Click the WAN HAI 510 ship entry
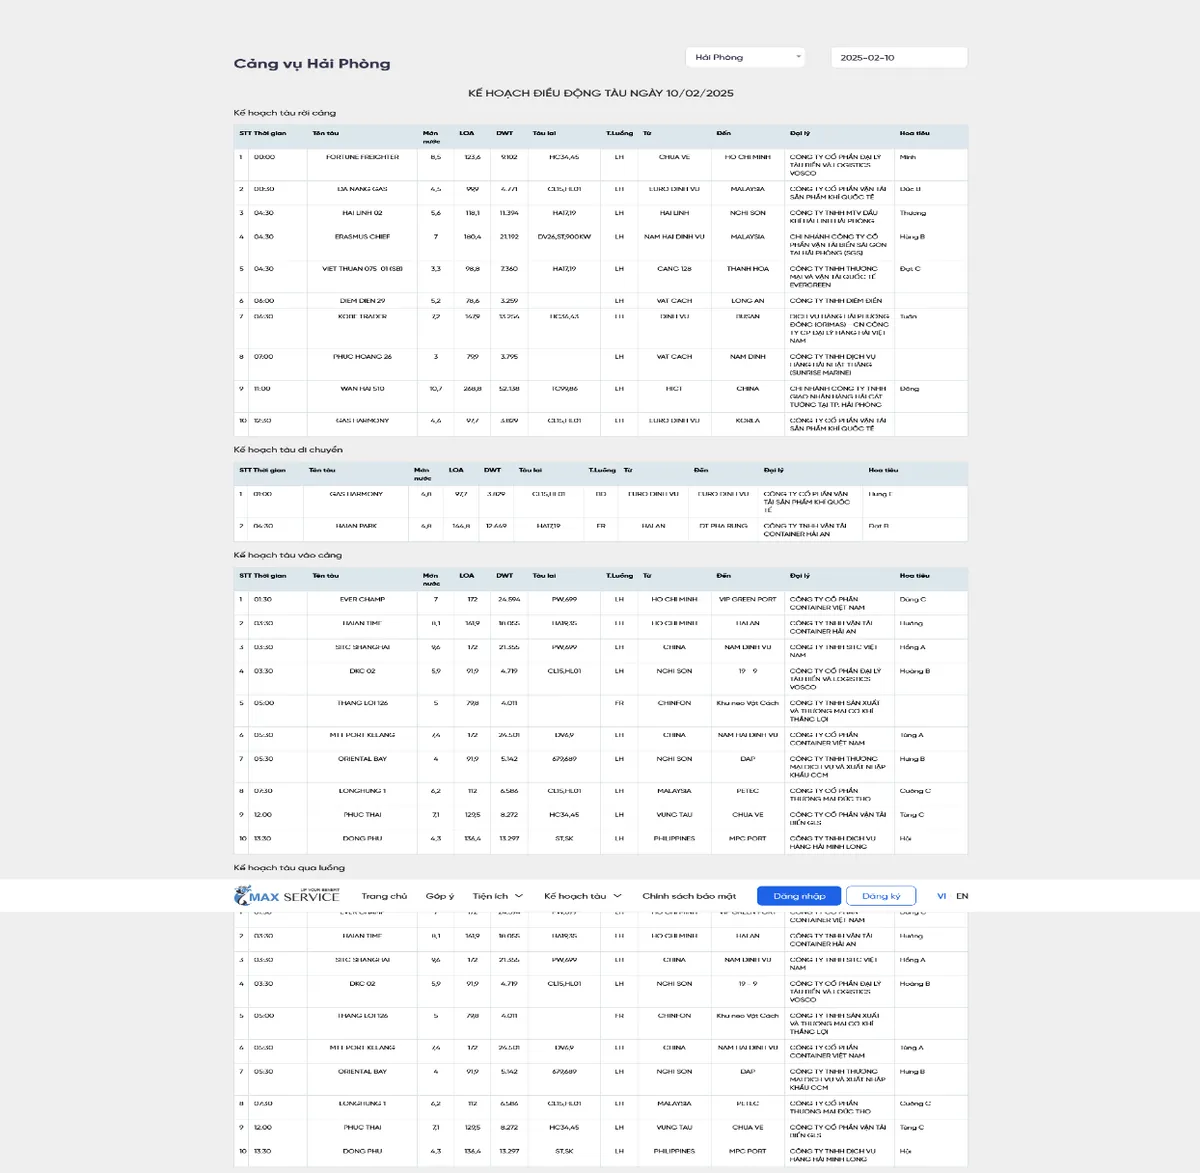 [x=362, y=389]
